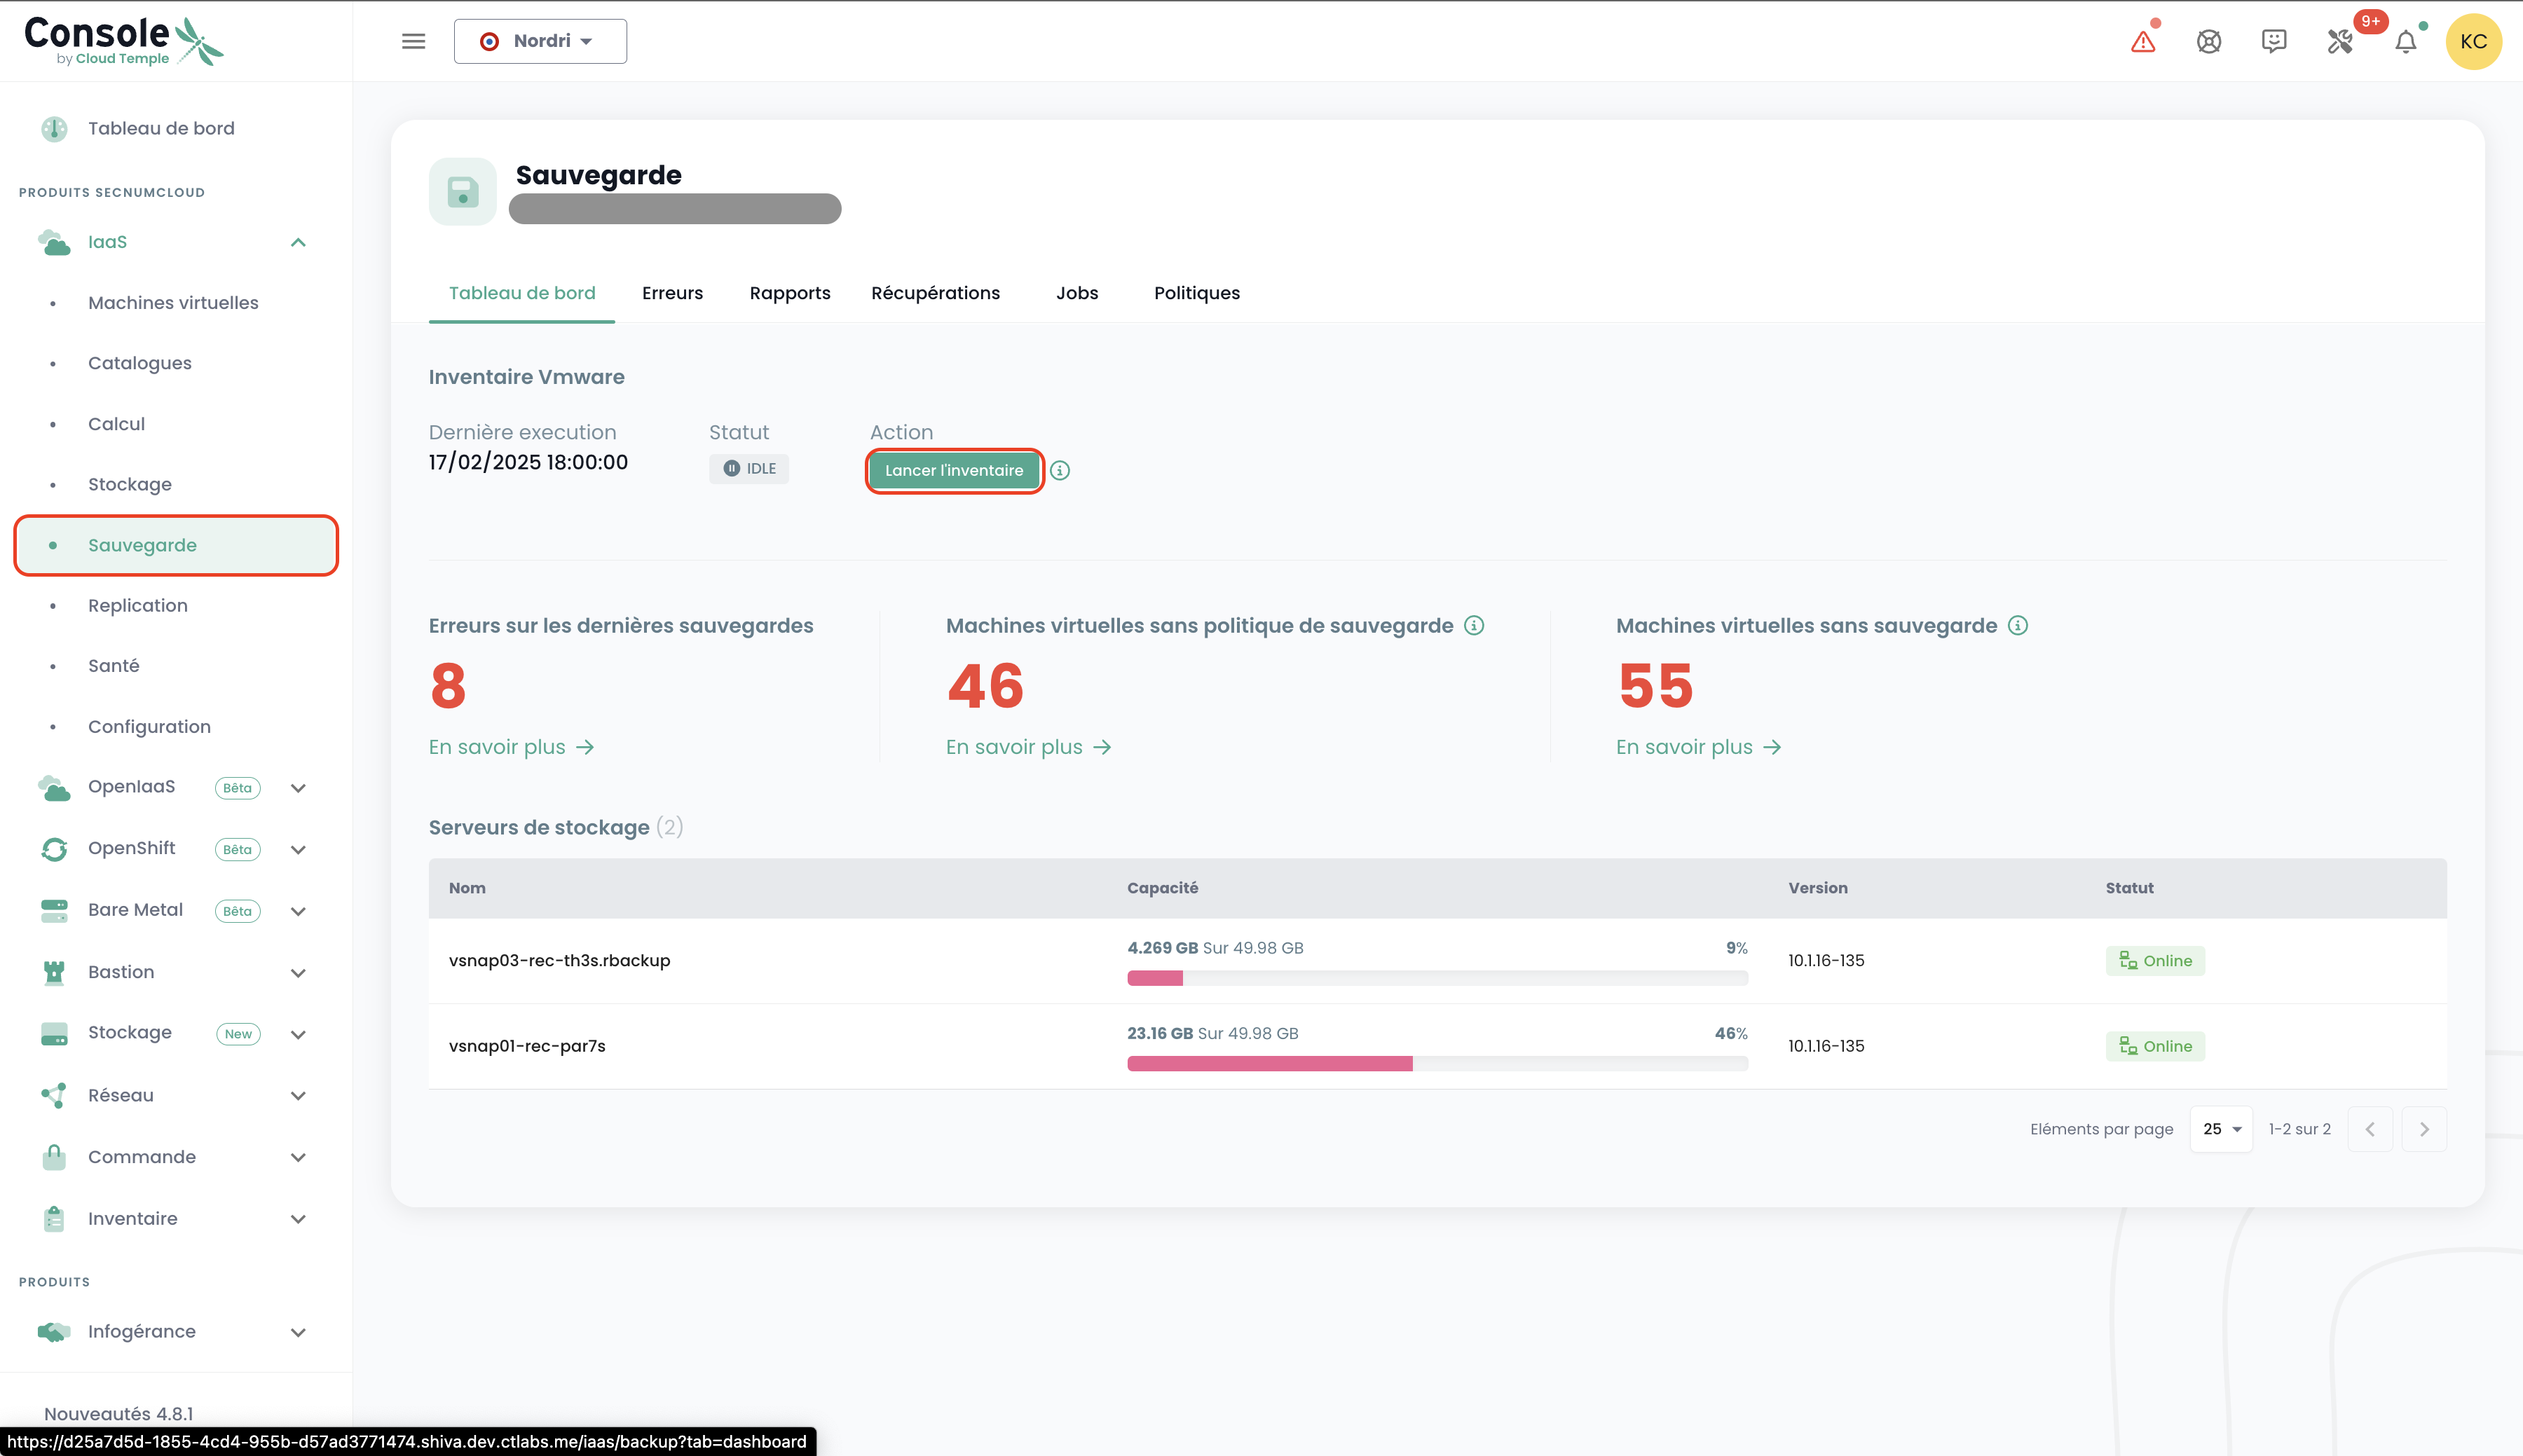
Task: Click En savoir plus under backup errors
Action: (511, 747)
